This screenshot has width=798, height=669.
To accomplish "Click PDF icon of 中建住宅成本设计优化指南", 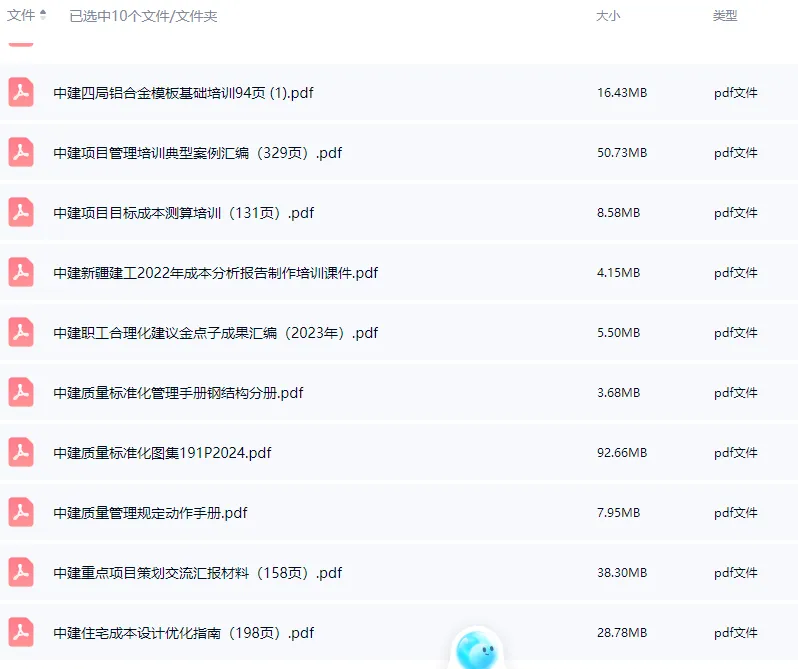I will tap(21, 632).
